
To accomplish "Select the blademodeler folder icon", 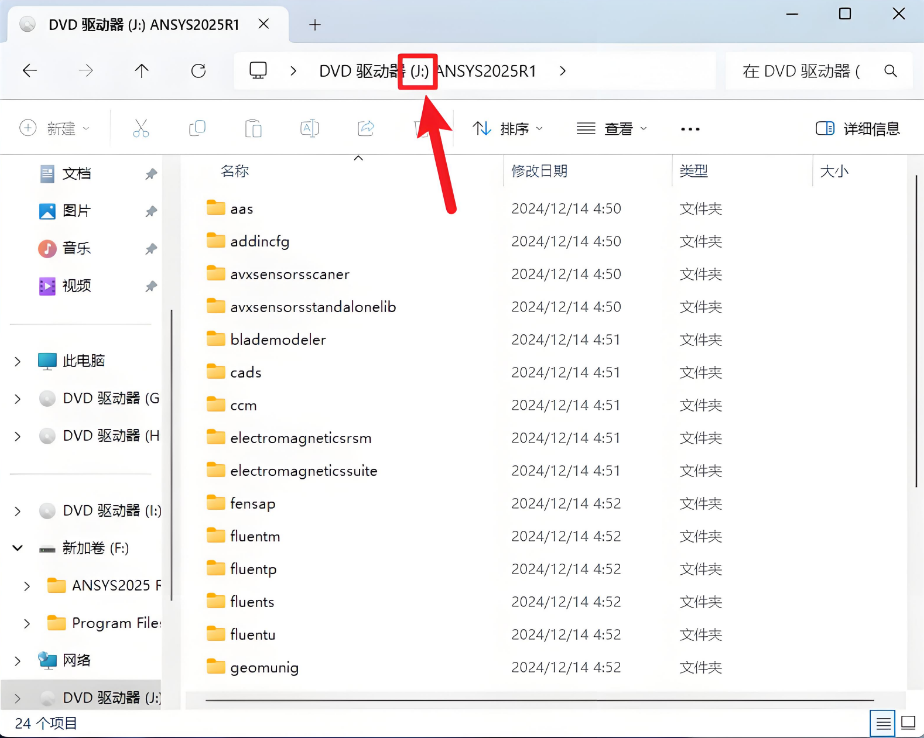I will (216, 339).
